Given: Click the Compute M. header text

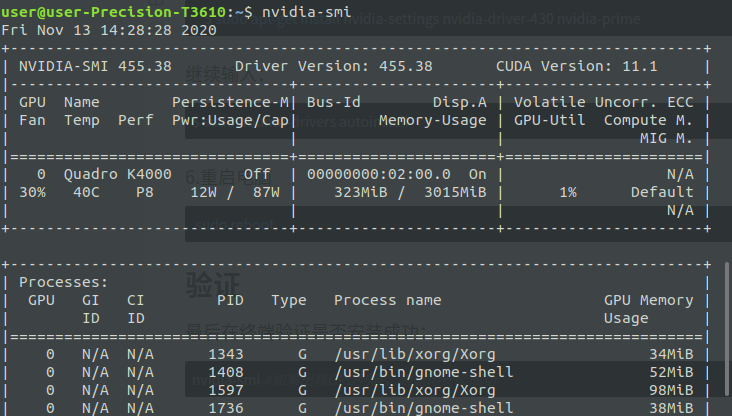Looking at the screenshot, I should pos(648,120).
